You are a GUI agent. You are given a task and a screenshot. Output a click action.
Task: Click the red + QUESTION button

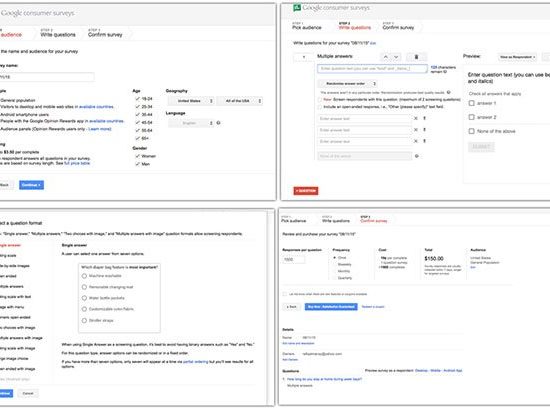tap(306, 191)
